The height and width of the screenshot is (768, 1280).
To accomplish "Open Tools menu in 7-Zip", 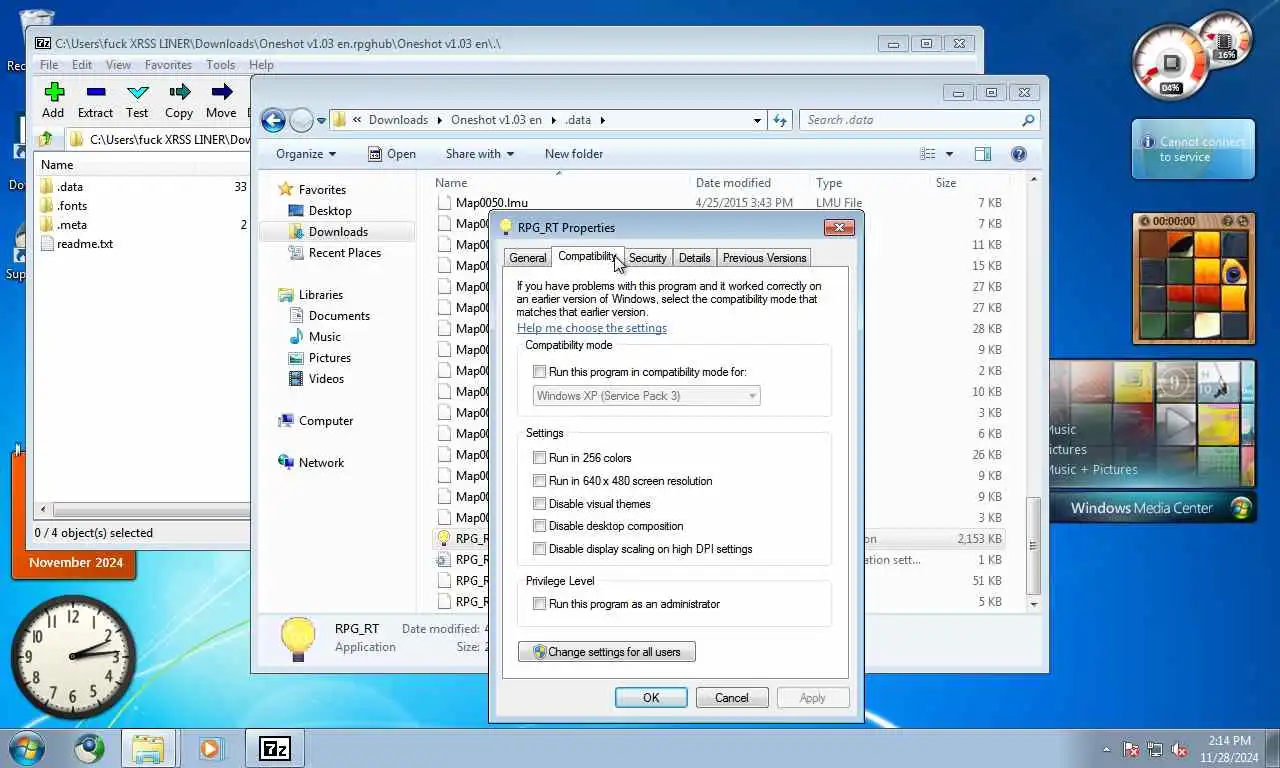I will click(220, 65).
